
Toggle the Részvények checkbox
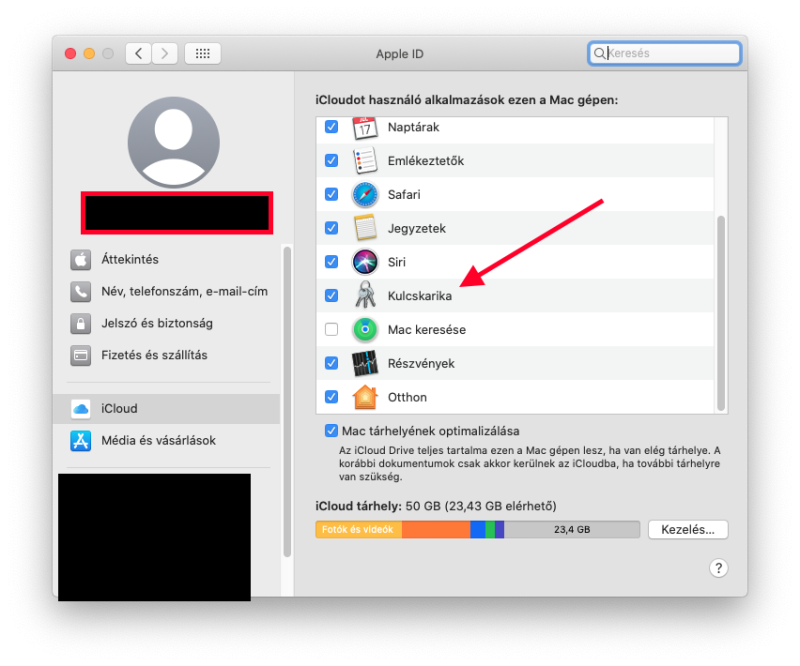point(332,363)
